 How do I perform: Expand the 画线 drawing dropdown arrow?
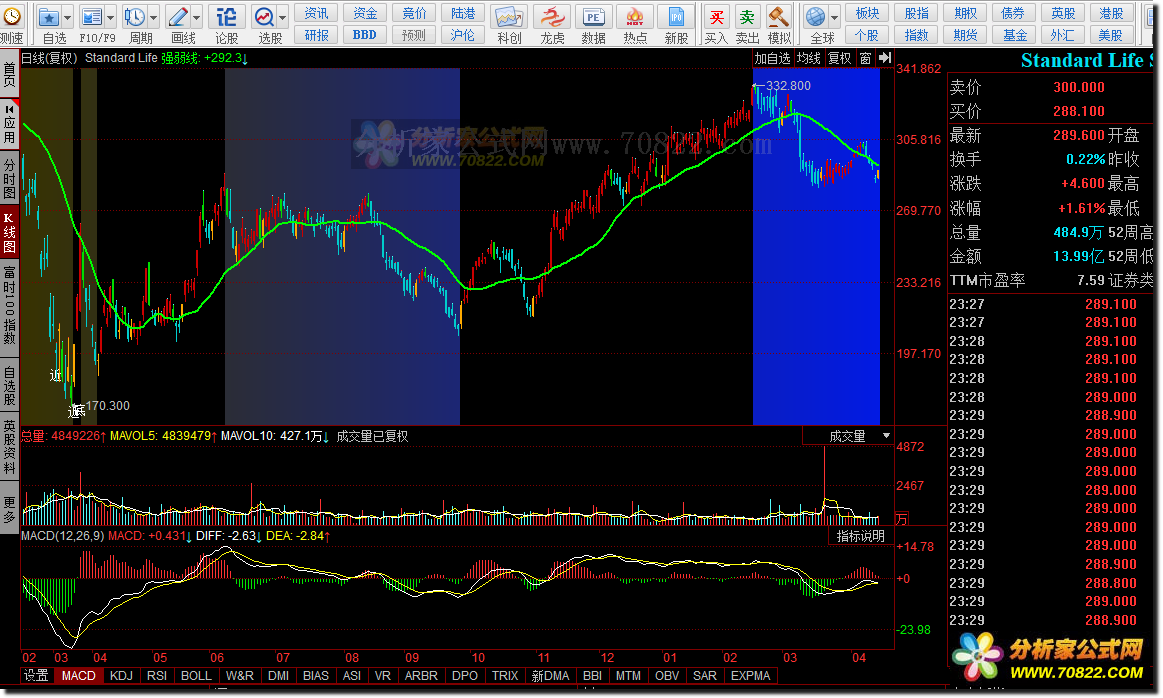[197, 16]
